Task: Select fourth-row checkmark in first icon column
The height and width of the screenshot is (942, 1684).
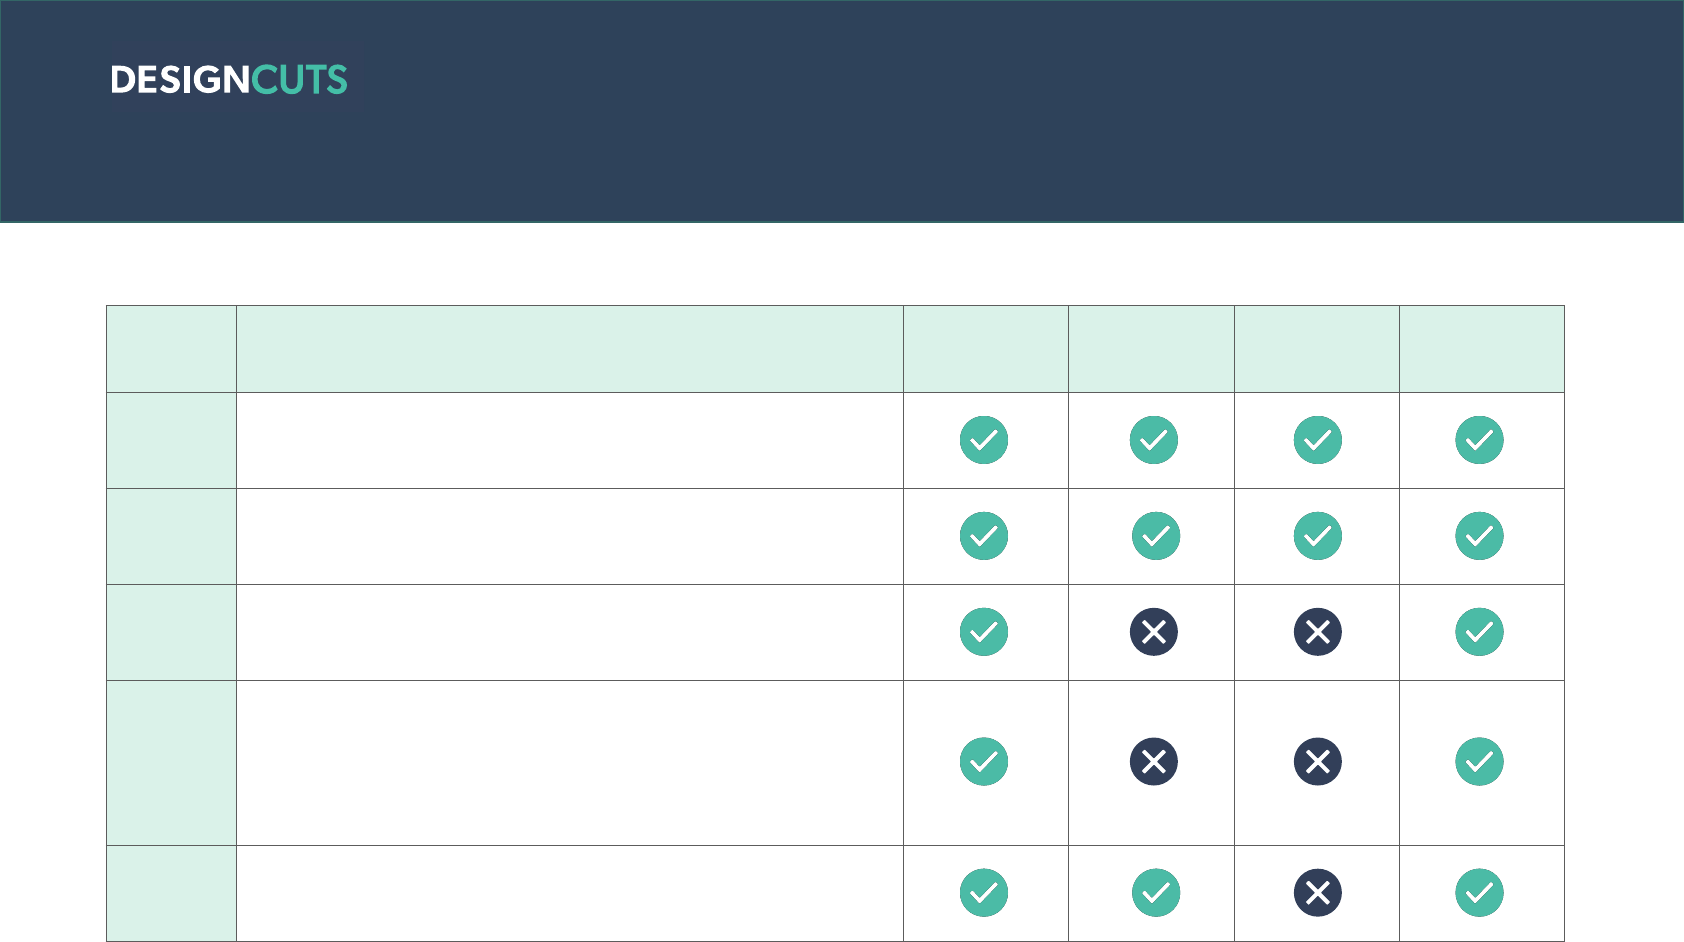Action: pyautogui.click(x=984, y=762)
